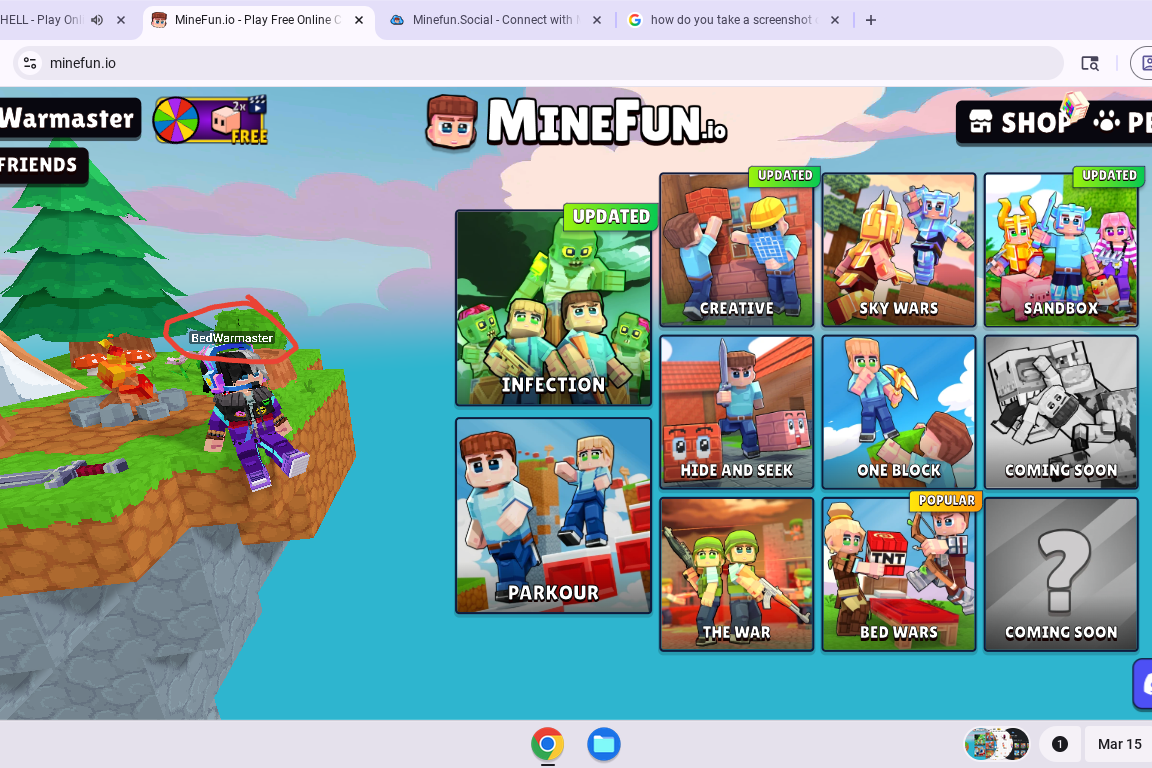1152x768 pixels.
Task: Open the Mar 15 date status tray
Action: (x=1118, y=744)
